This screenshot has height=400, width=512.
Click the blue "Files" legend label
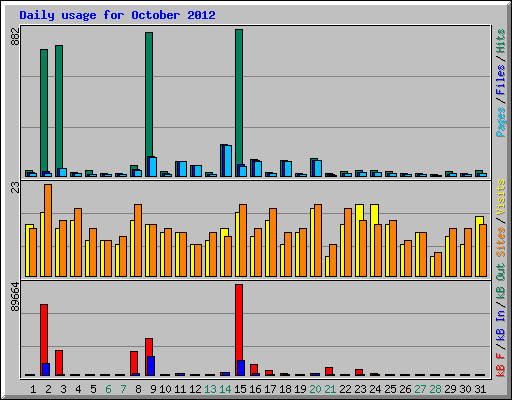click(500, 80)
